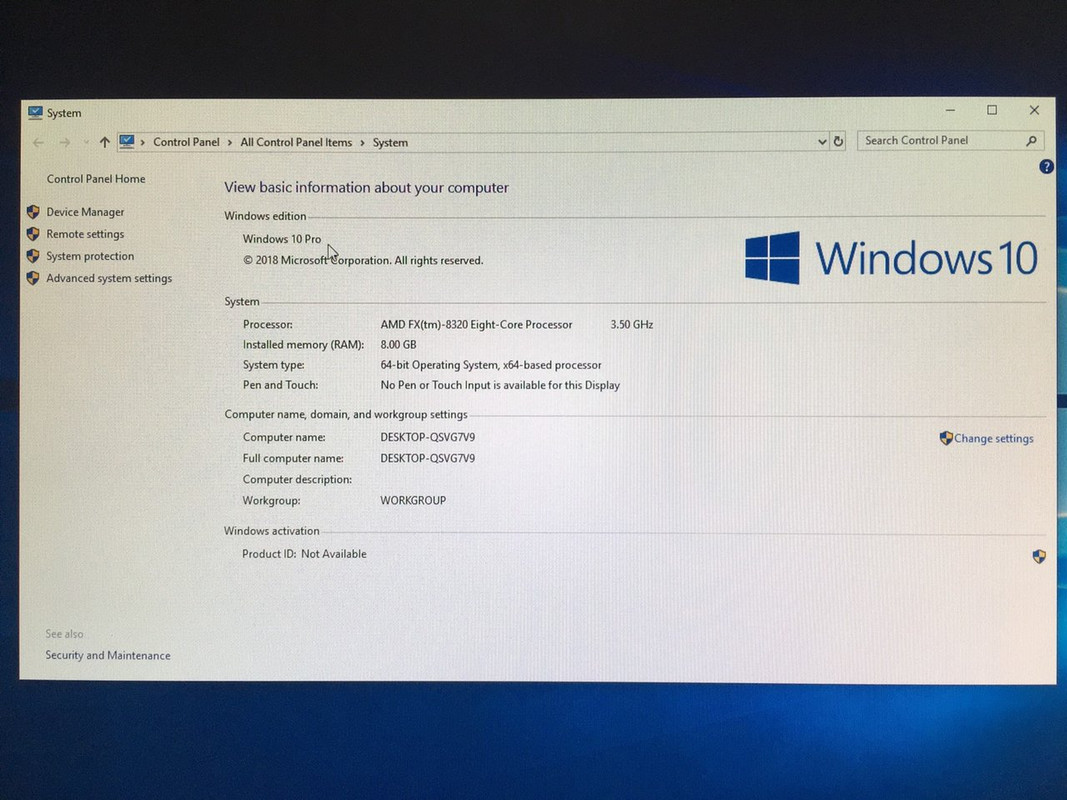Expand chevron after All Control Panel Items
1067x800 pixels.
click(x=362, y=143)
